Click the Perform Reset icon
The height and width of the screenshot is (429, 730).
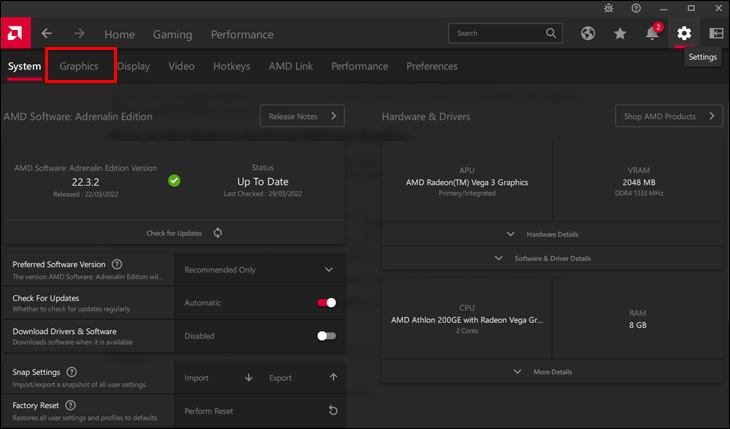pyautogui.click(x=333, y=410)
